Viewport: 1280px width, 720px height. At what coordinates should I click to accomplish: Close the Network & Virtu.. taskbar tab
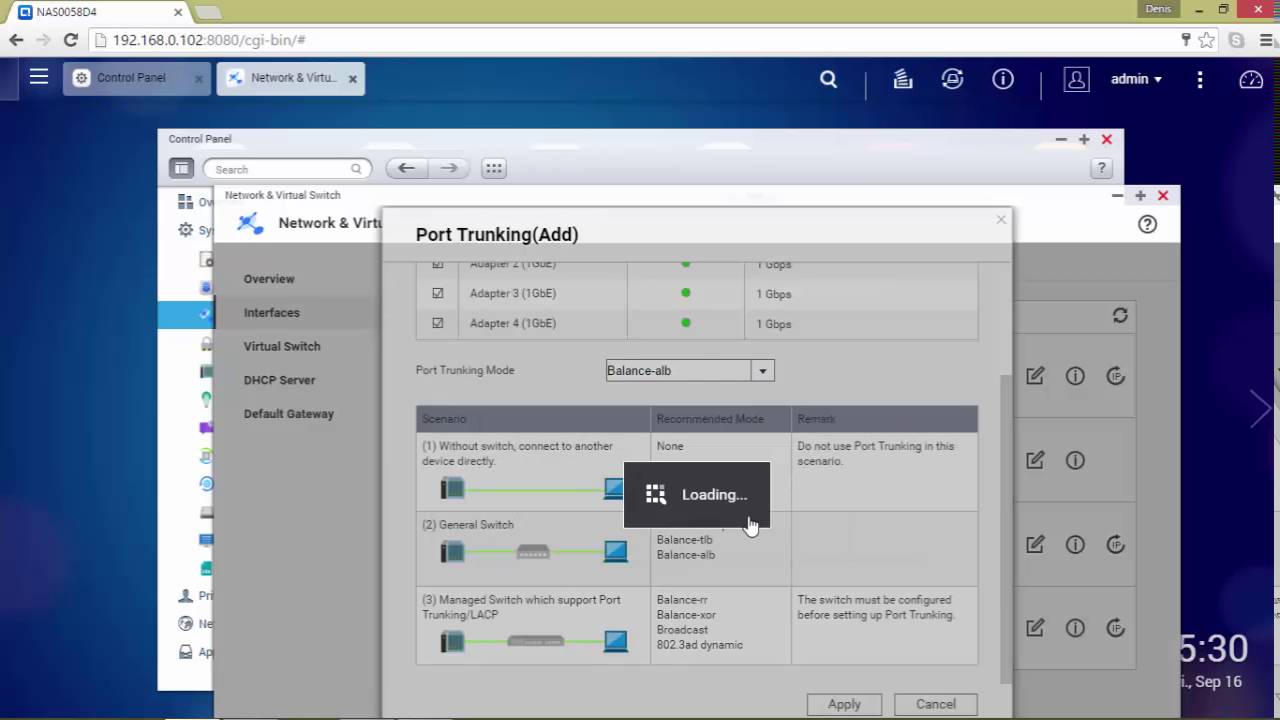[x=352, y=79]
